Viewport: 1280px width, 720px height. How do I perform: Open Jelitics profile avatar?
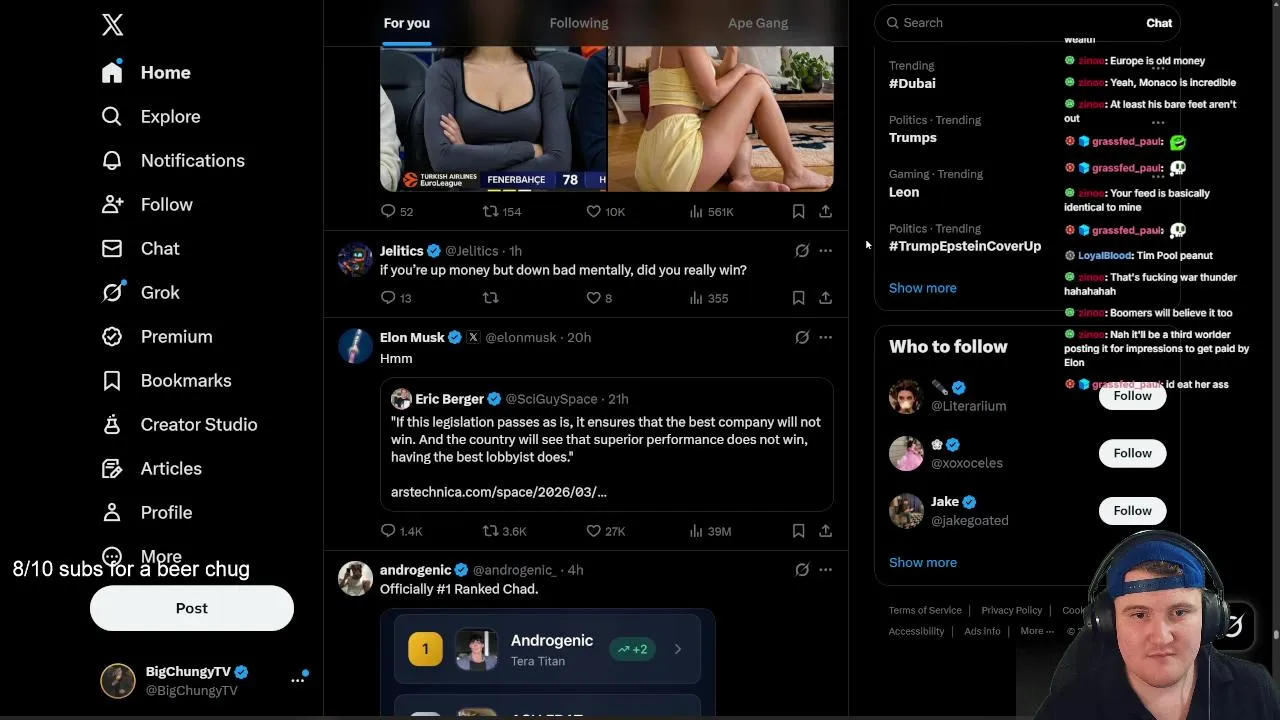pyautogui.click(x=355, y=259)
